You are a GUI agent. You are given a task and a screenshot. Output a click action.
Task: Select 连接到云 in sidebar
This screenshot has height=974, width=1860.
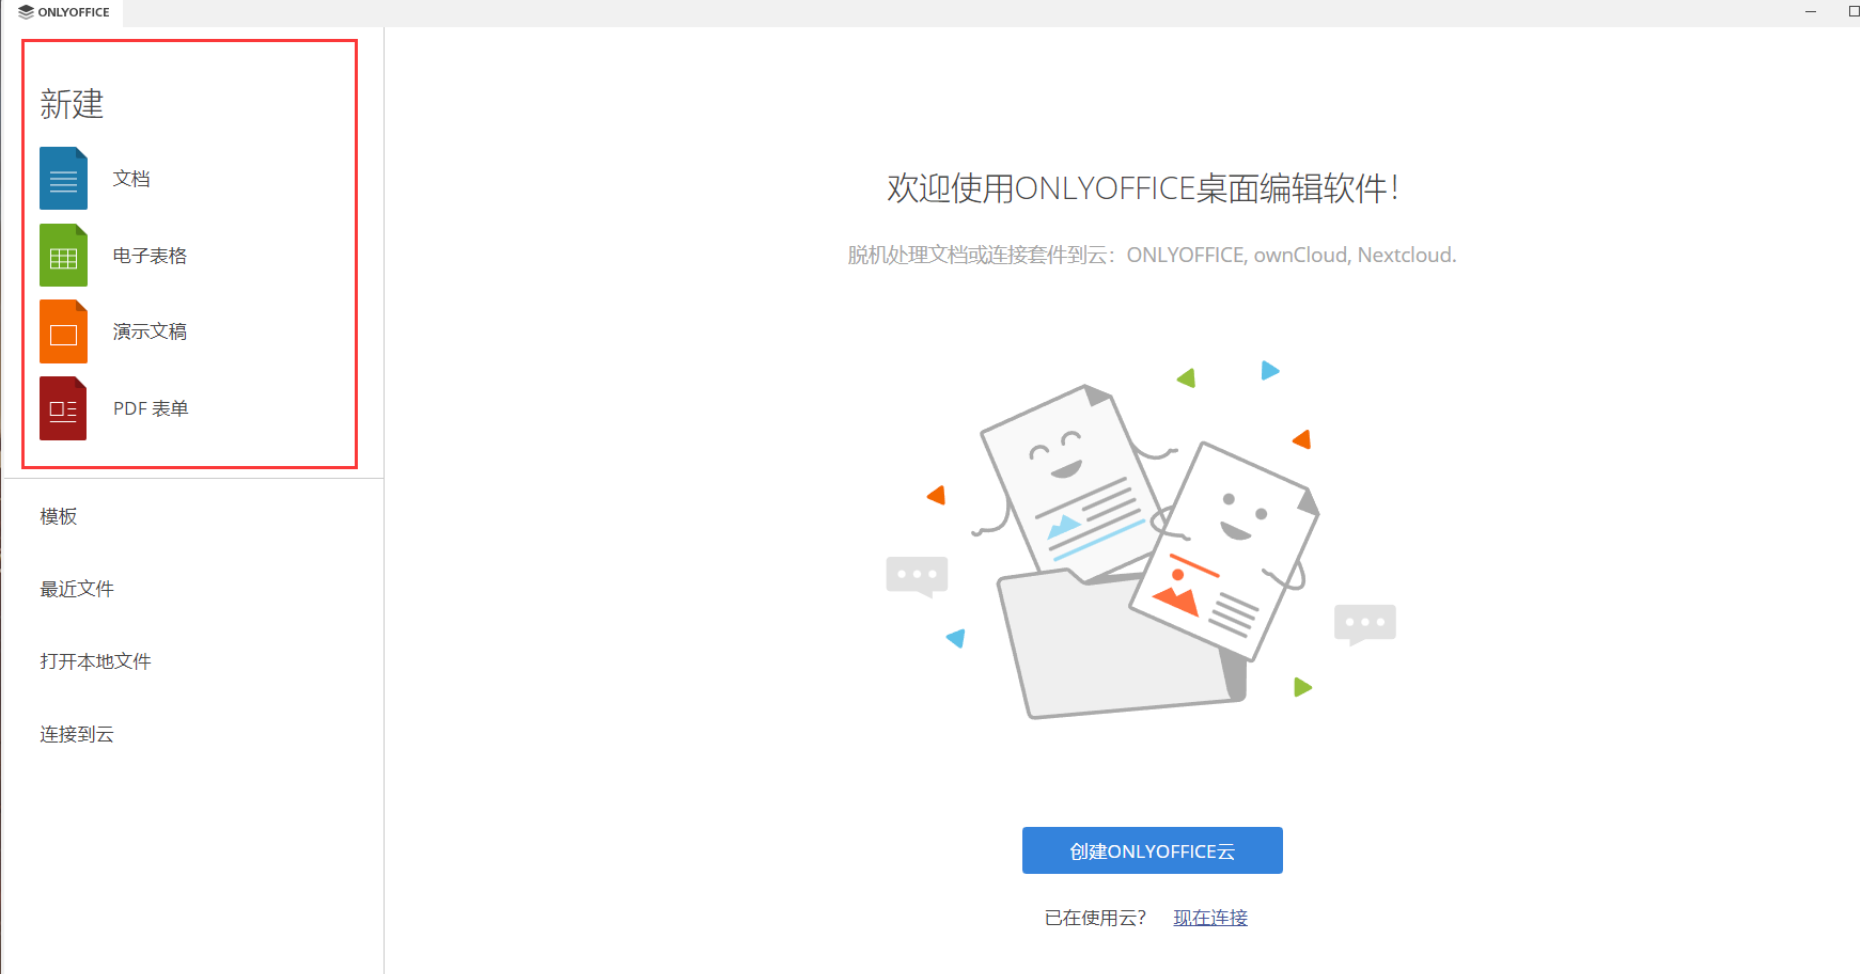tap(77, 734)
